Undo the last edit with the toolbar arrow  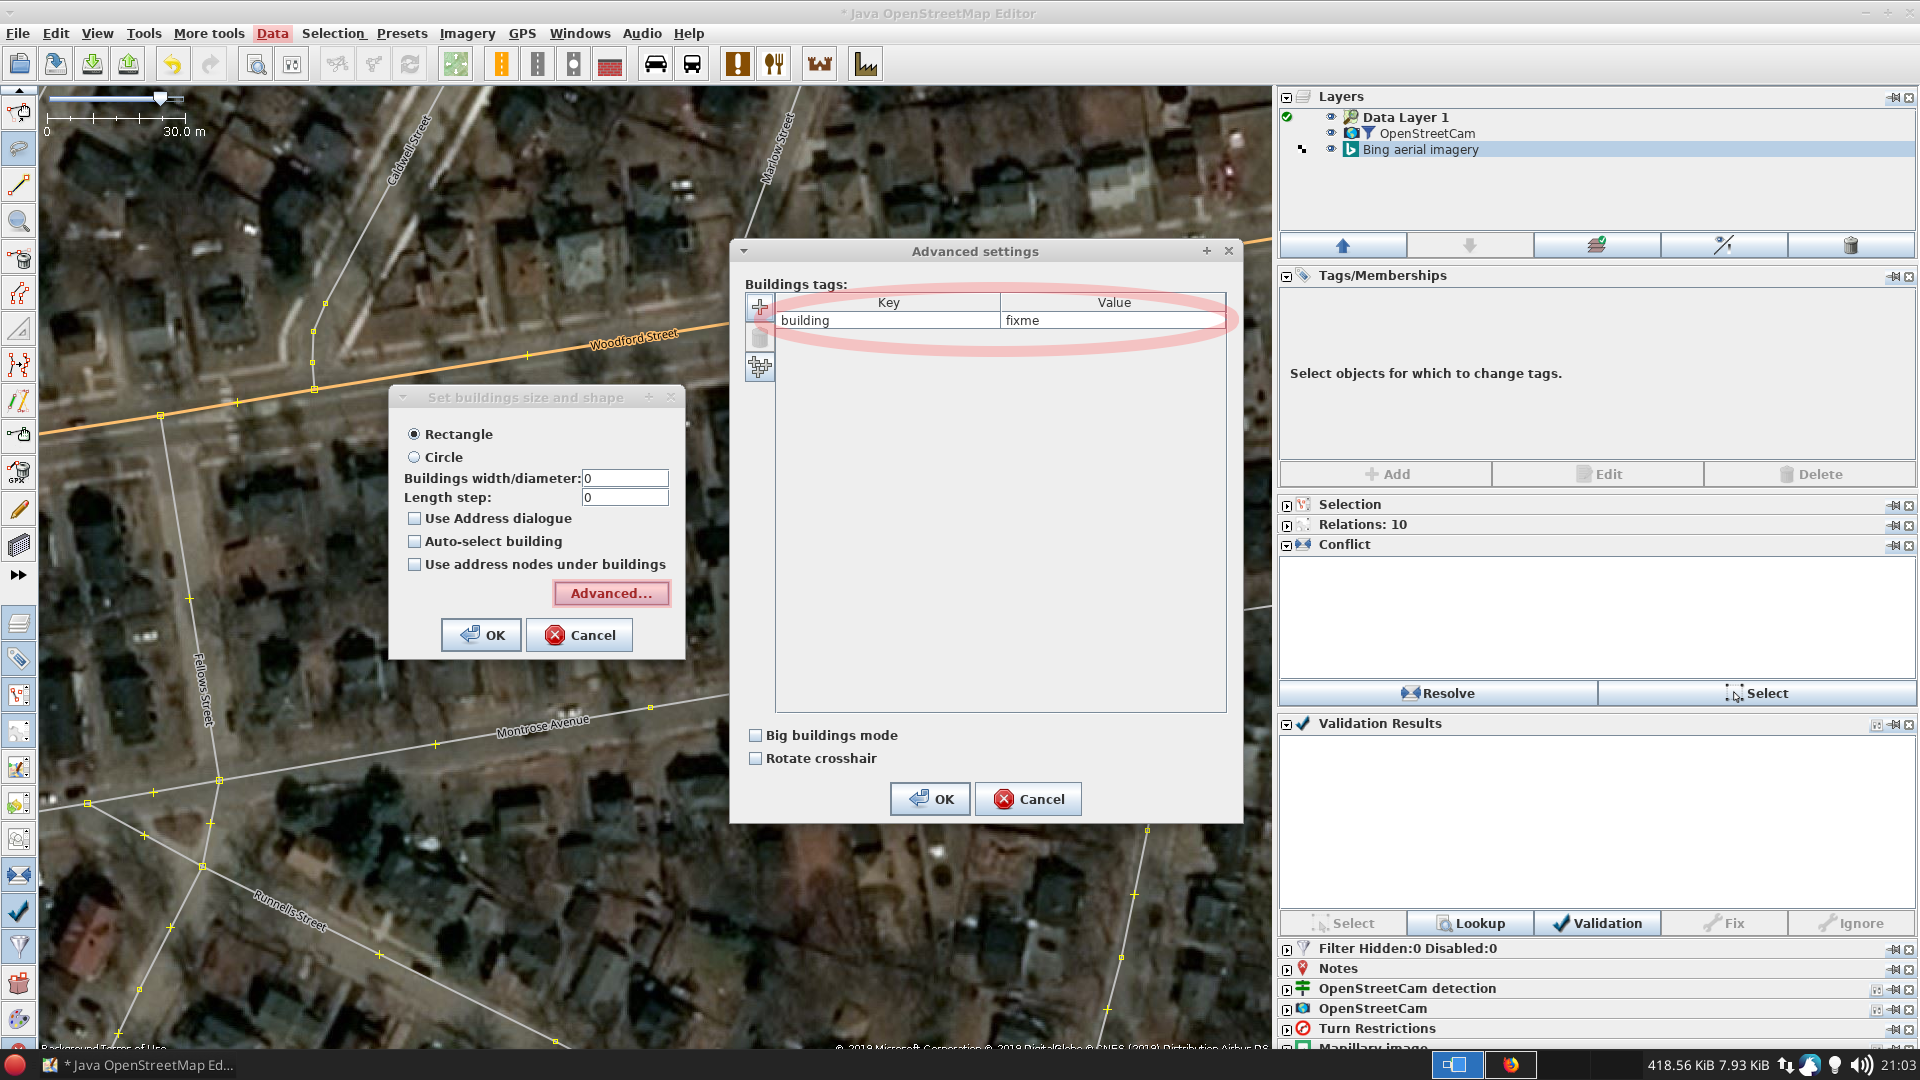pyautogui.click(x=171, y=63)
